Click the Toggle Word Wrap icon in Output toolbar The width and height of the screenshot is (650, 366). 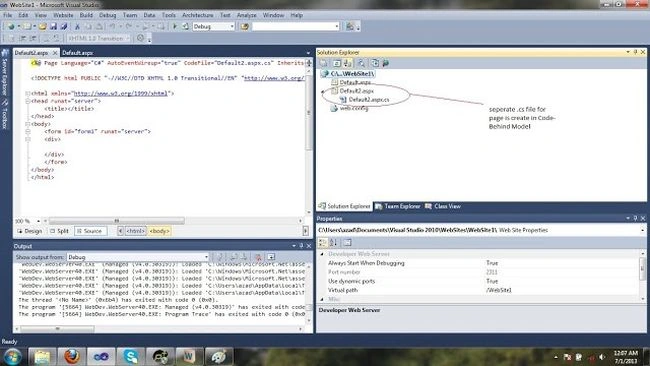coord(271,257)
